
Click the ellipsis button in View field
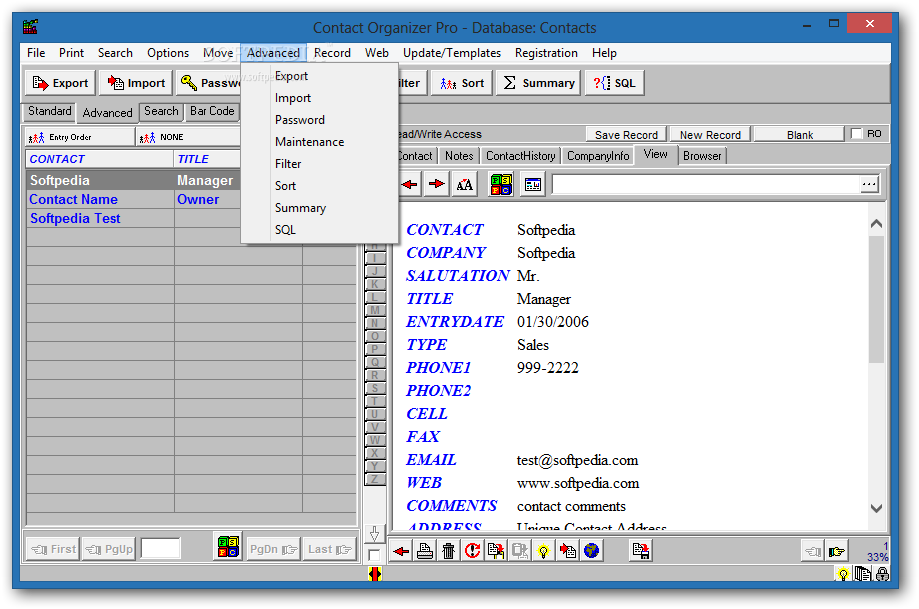click(869, 185)
